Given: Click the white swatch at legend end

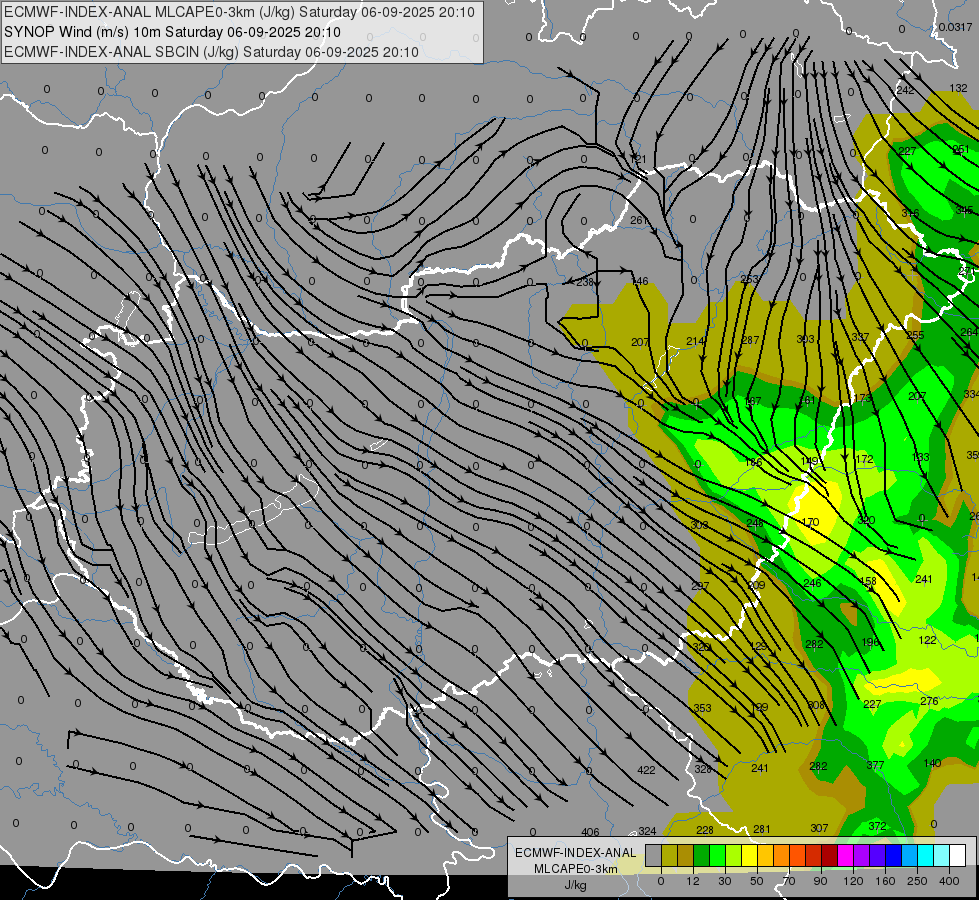Looking at the screenshot, I should (958, 855).
